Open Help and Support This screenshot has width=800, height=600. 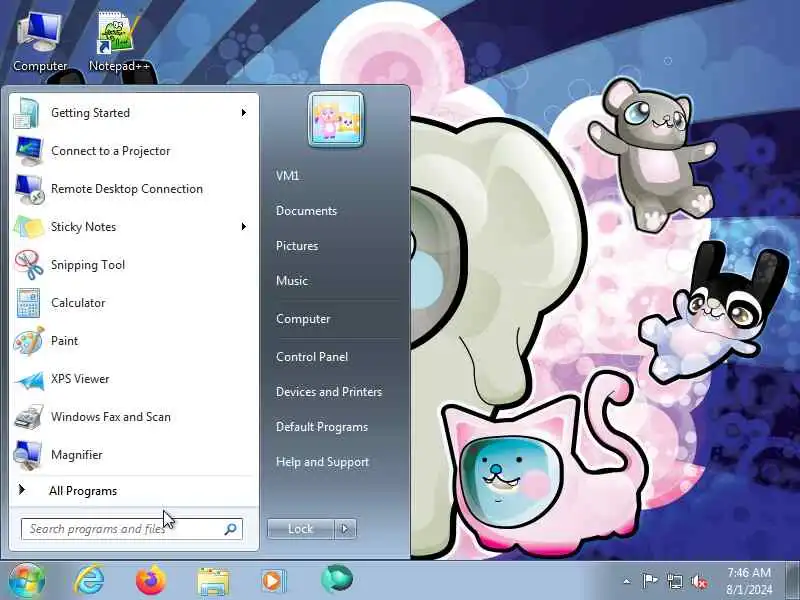[x=322, y=462]
